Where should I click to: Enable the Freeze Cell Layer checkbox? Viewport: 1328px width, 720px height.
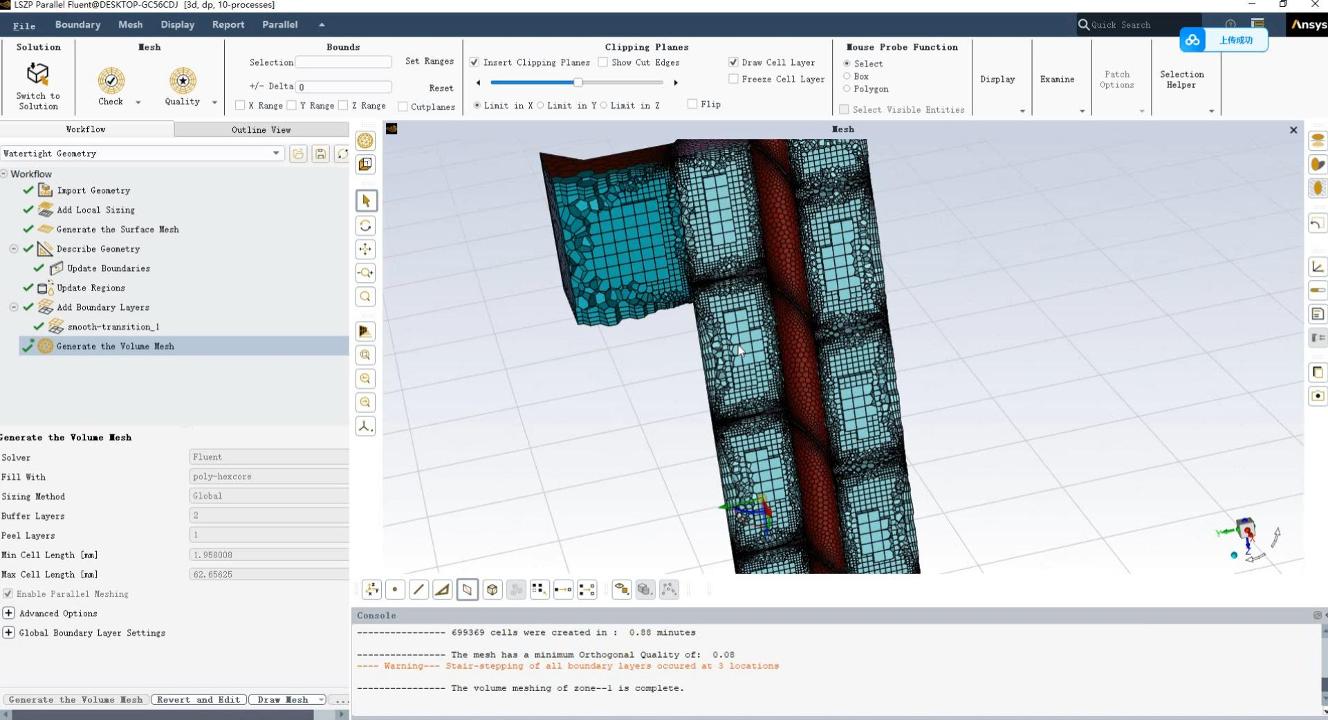[x=733, y=79]
